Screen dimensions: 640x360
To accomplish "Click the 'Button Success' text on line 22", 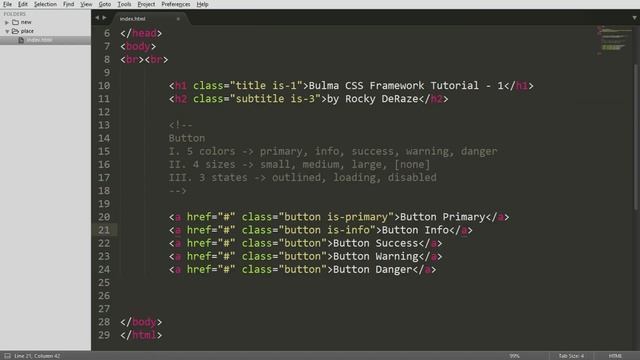I will click(x=376, y=243).
